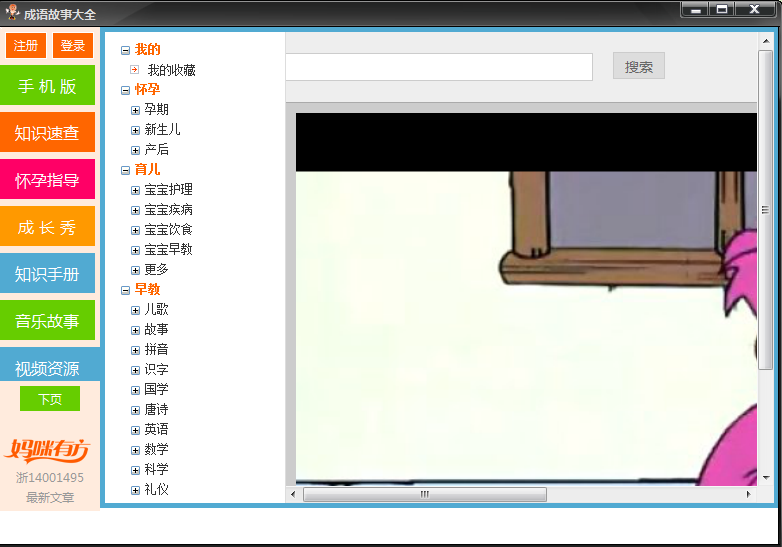Expand the 宝宝饮食 node

[x=135, y=230]
